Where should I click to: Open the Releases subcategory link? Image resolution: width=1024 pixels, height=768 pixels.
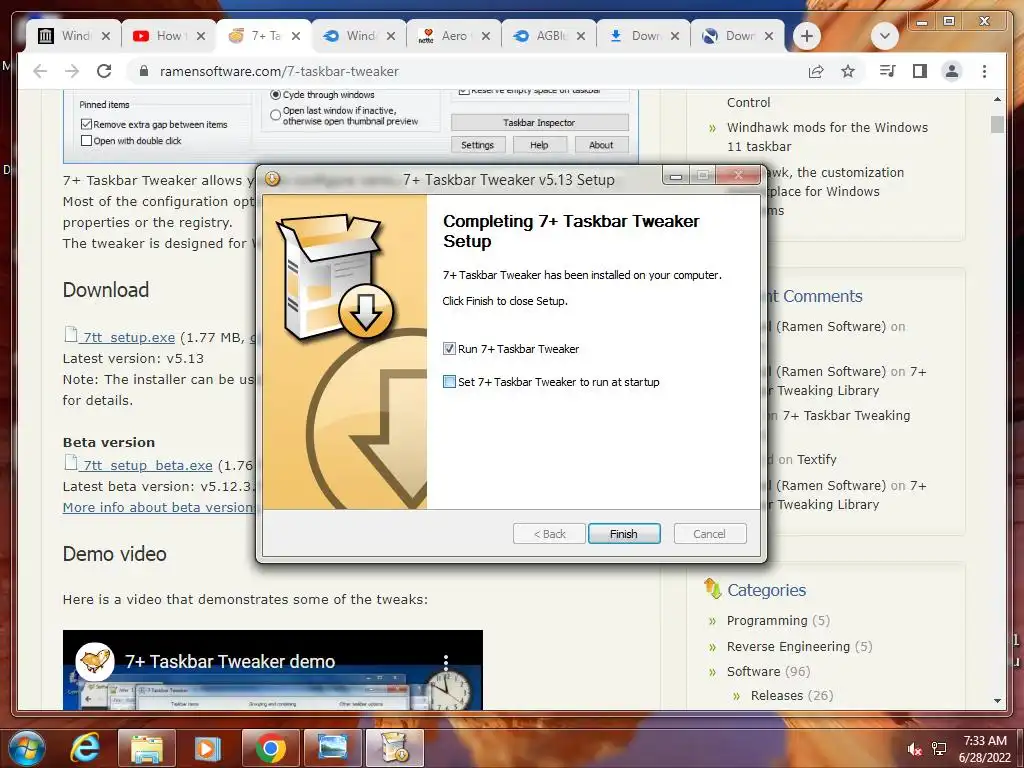[x=776, y=696]
